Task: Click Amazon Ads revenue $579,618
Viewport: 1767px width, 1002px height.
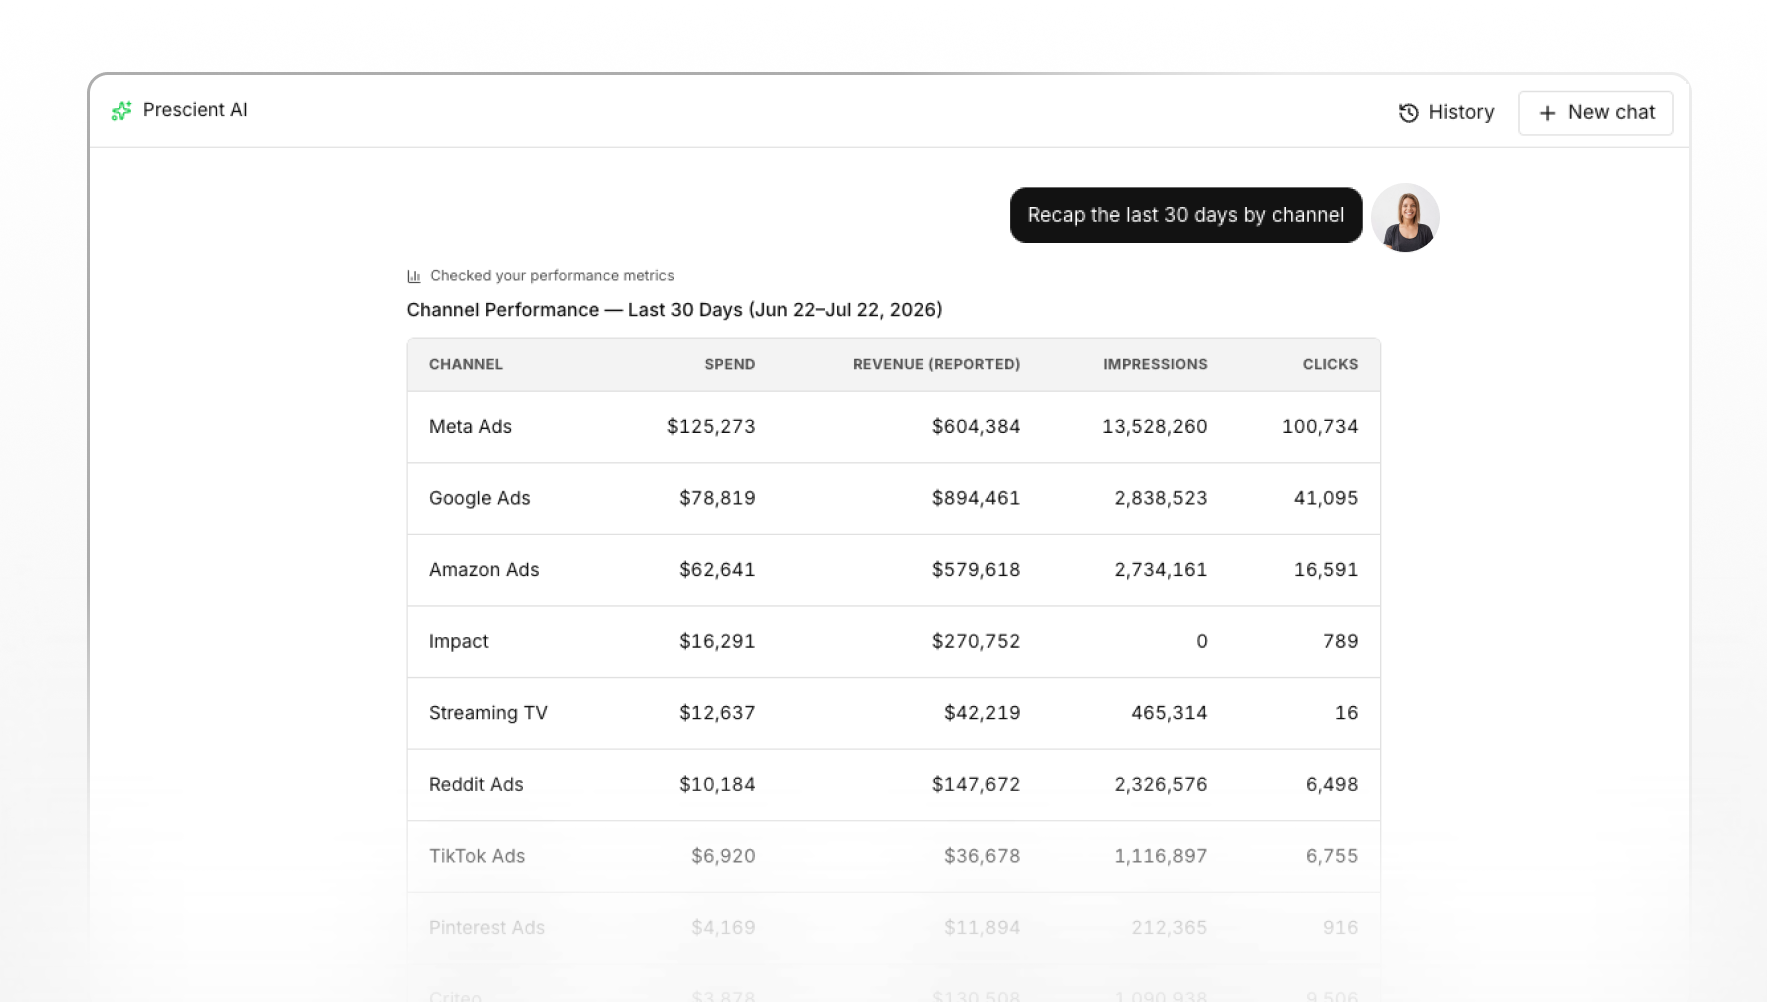Action: click(x=976, y=570)
